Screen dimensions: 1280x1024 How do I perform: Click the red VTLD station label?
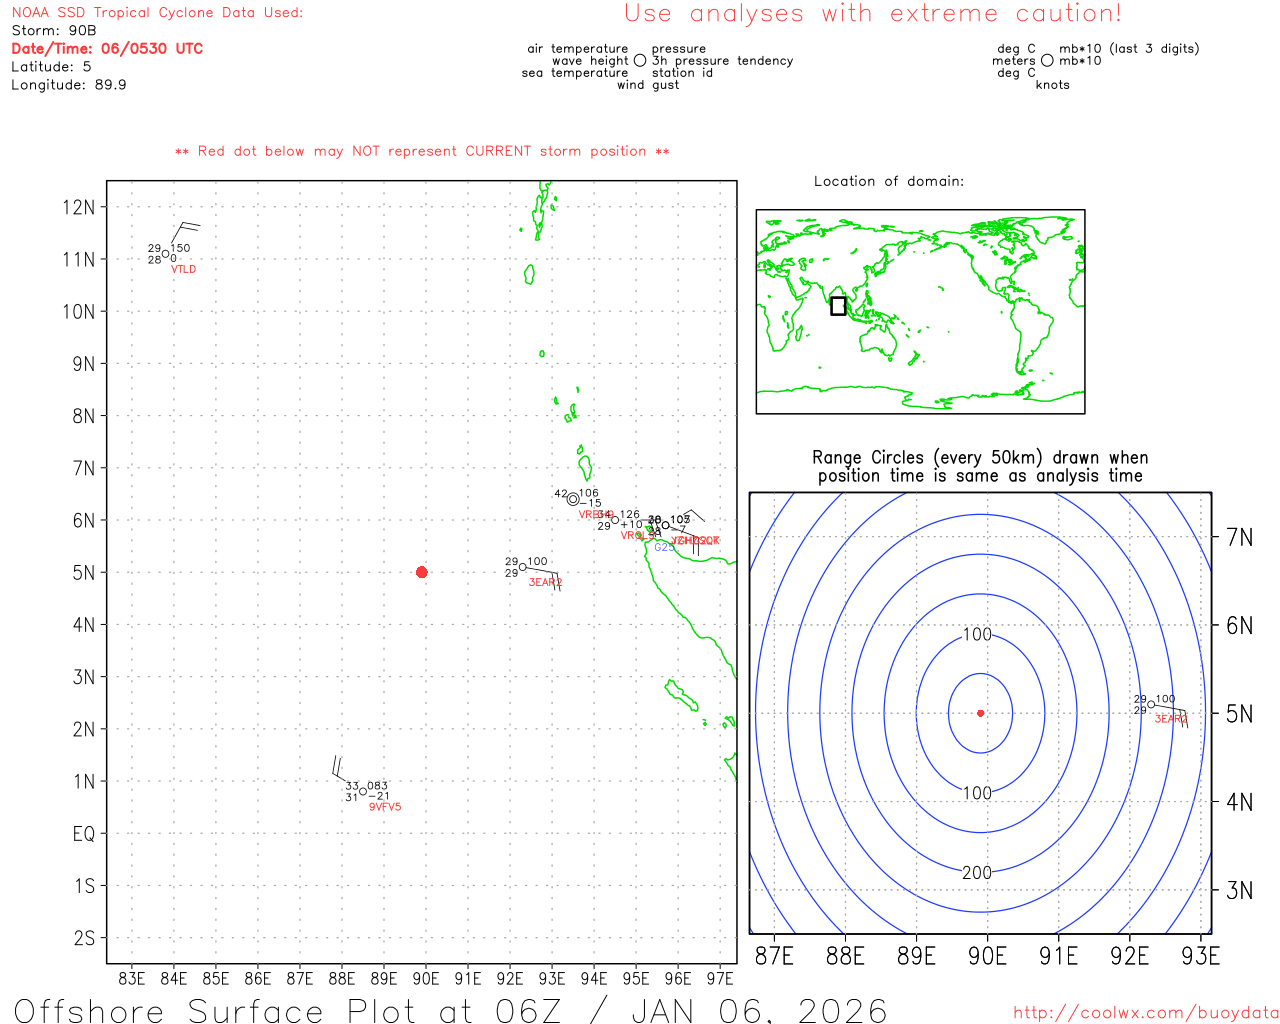[183, 270]
